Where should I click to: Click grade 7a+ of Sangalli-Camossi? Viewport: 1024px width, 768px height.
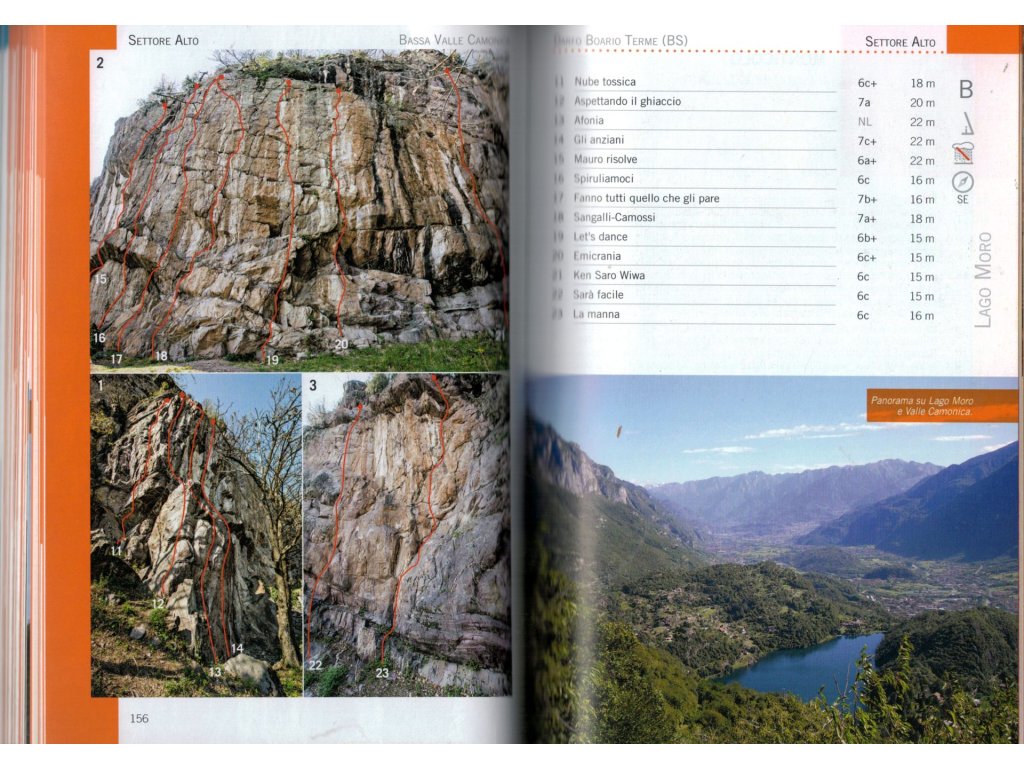tap(867, 219)
